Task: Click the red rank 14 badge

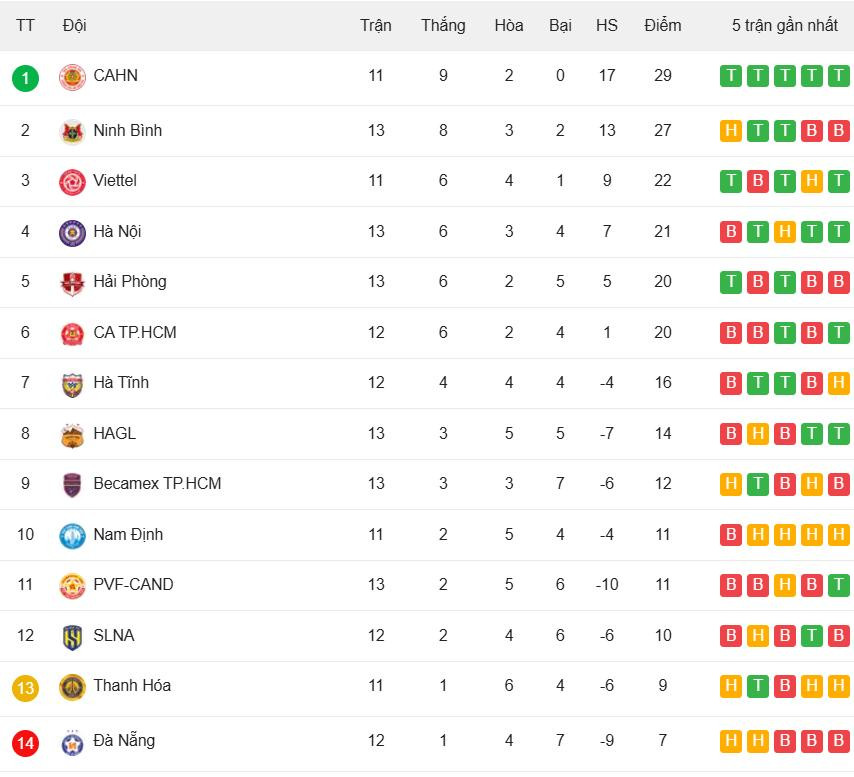Action: pyautogui.click(x=26, y=743)
